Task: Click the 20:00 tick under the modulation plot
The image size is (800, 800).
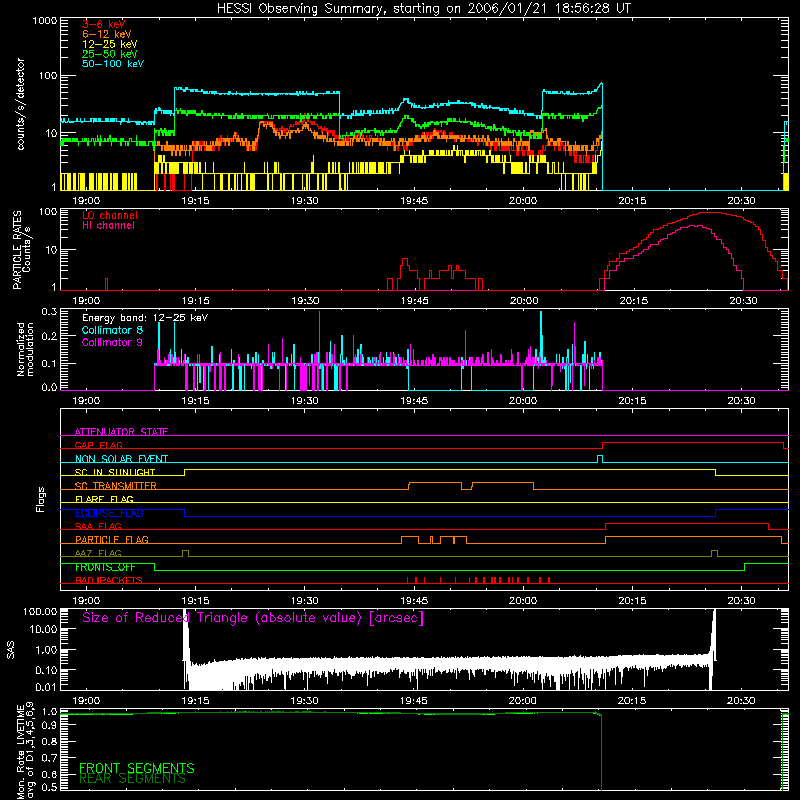Action: click(x=523, y=401)
